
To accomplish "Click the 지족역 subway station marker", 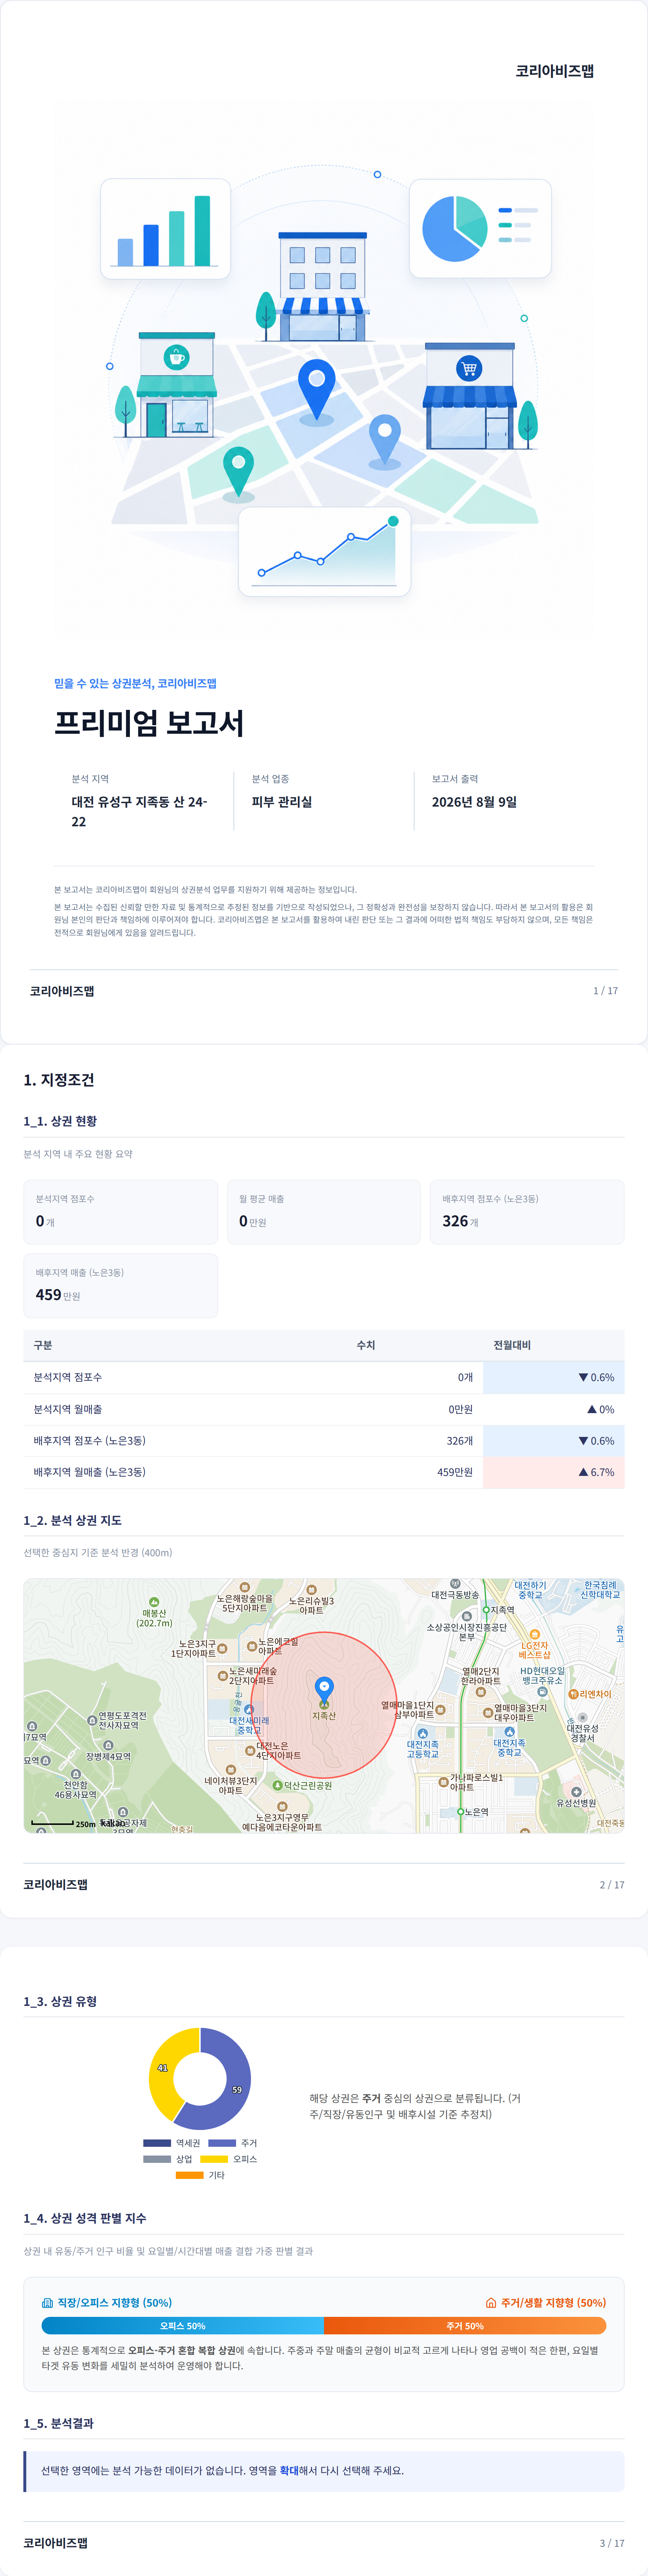I will pyautogui.click(x=486, y=1610).
